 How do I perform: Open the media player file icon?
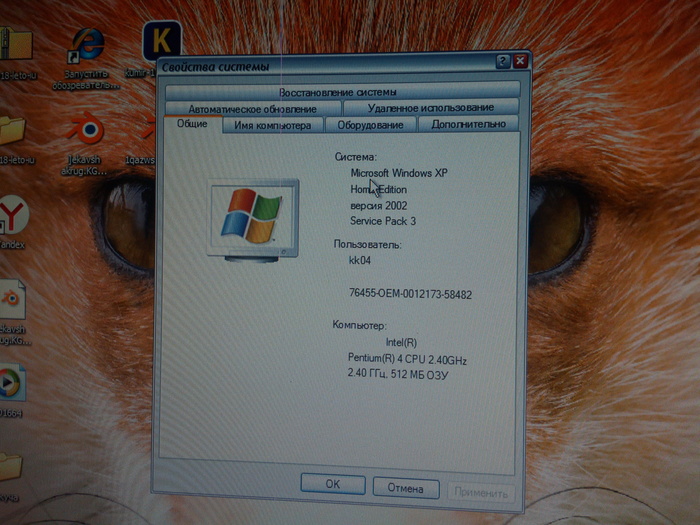click(10, 382)
